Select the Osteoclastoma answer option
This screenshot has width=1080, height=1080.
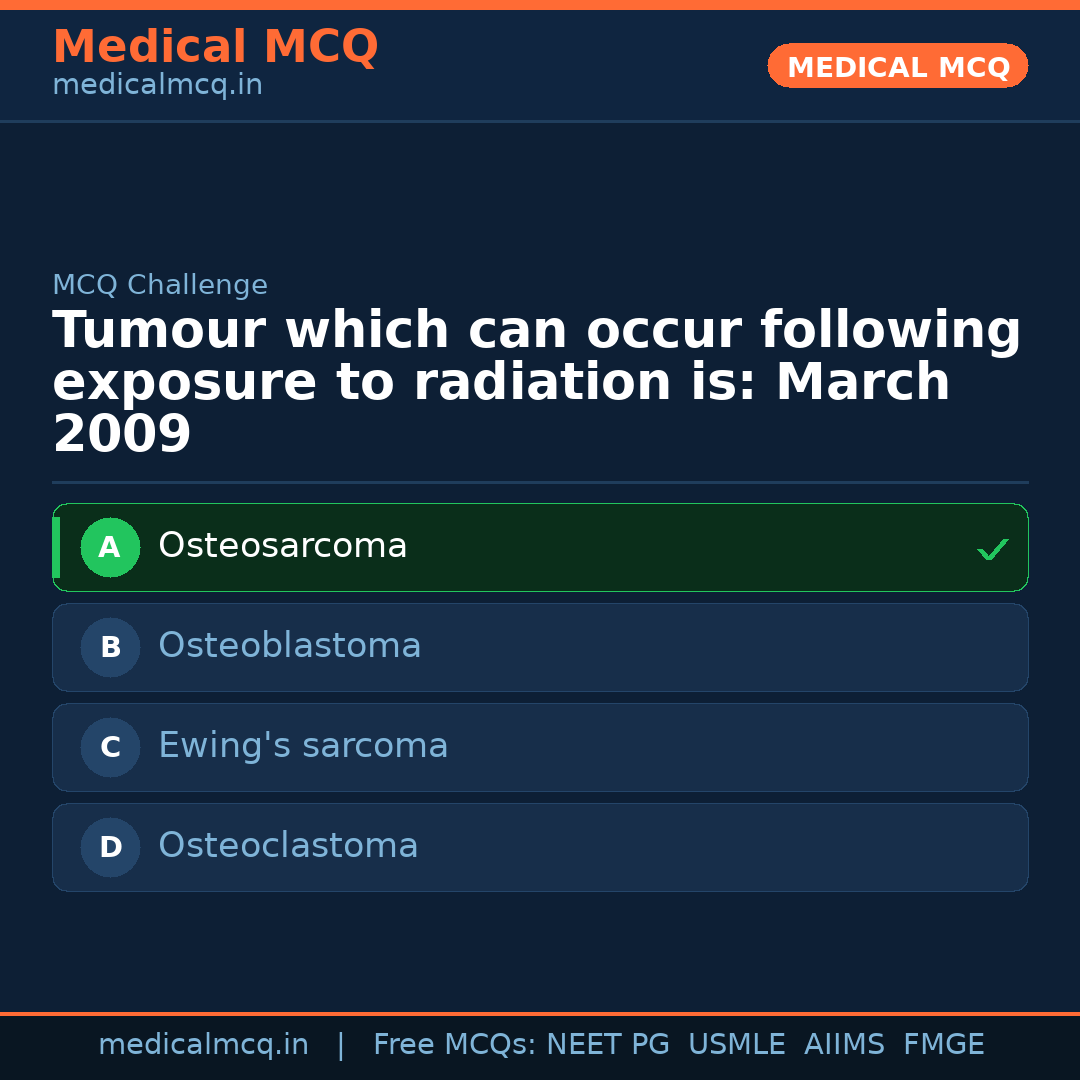click(x=540, y=847)
